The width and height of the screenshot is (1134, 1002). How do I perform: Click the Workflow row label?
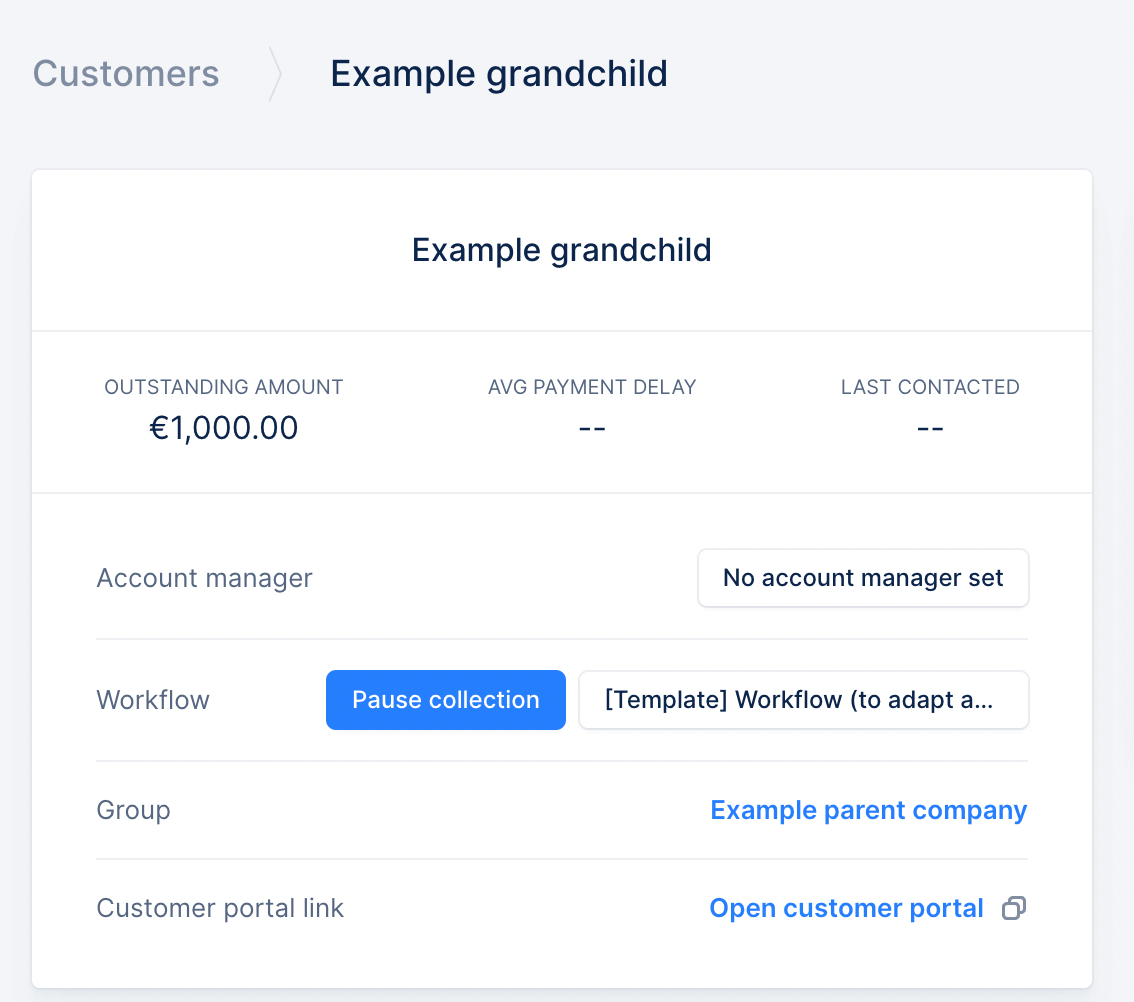pos(153,700)
